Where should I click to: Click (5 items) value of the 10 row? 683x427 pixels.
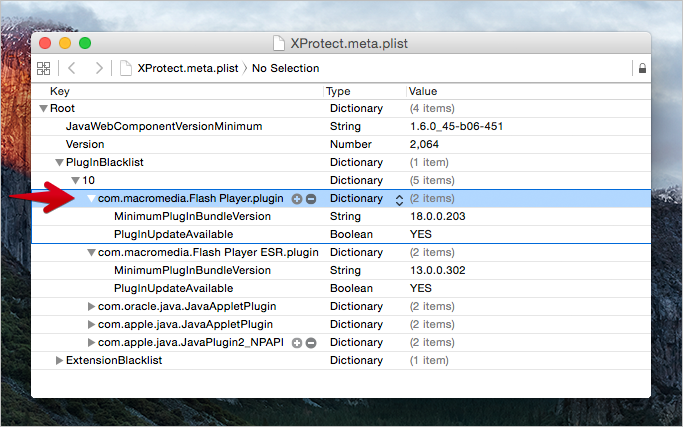[x=432, y=180]
